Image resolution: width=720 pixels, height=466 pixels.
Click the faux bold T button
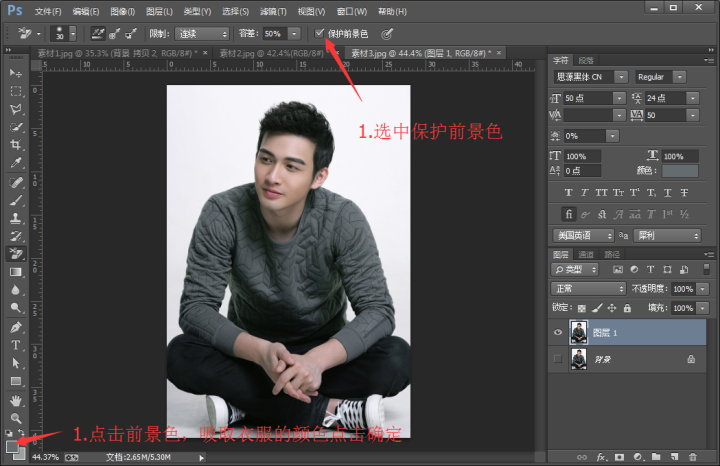pos(569,192)
